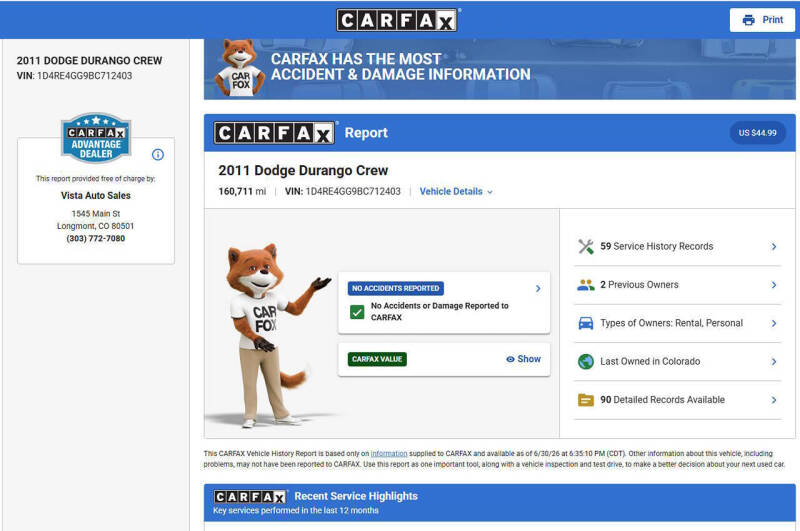Expand chevron for Service History Records
Image resolution: width=800 pixels, height=531 pixels.
tap(773, 246)
